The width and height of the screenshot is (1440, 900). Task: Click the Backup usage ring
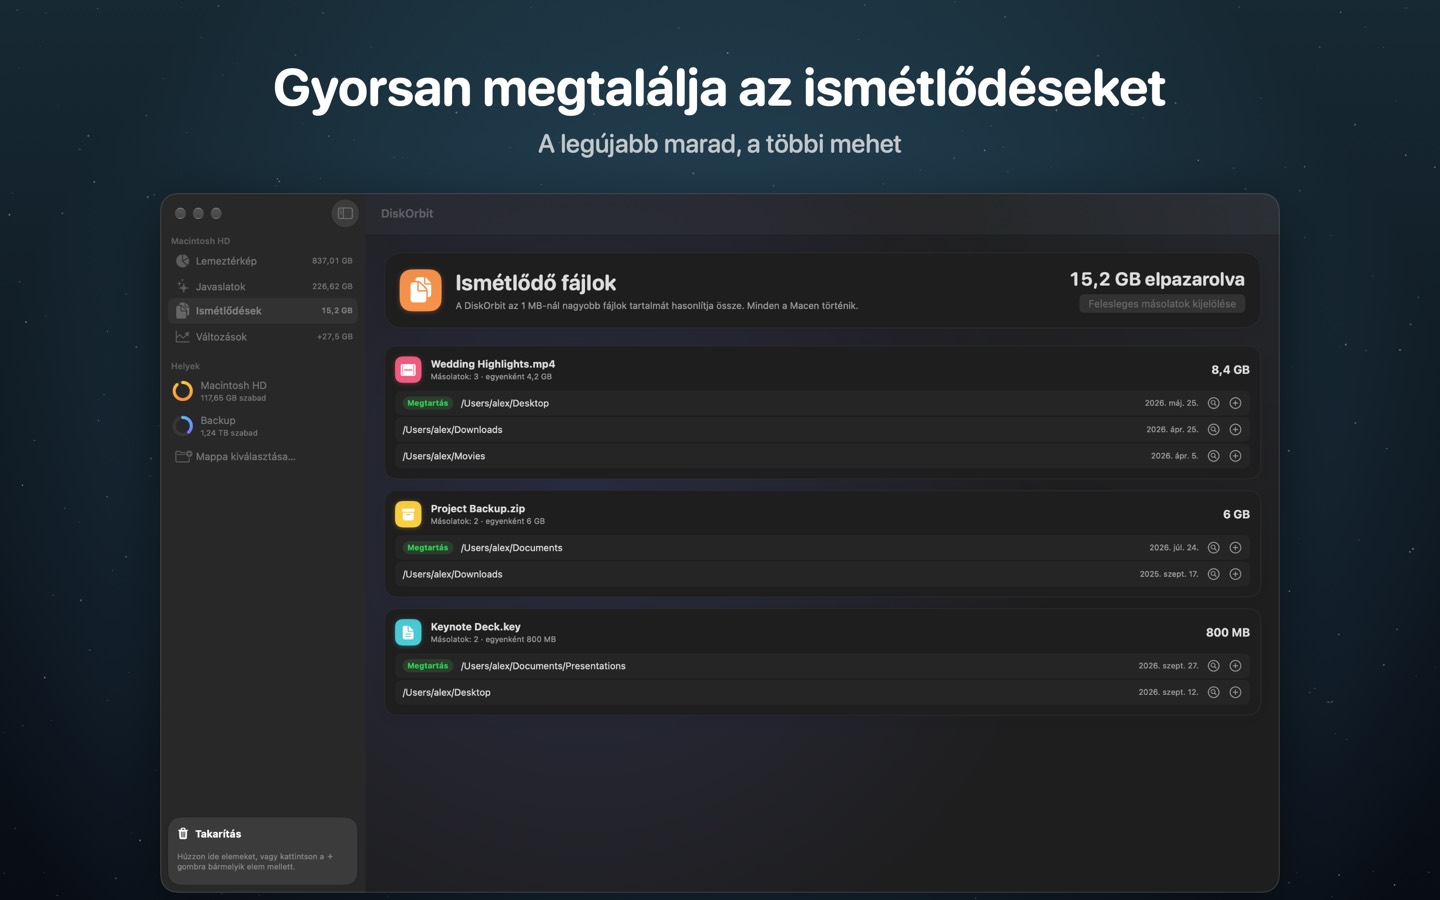click(183, 426)
